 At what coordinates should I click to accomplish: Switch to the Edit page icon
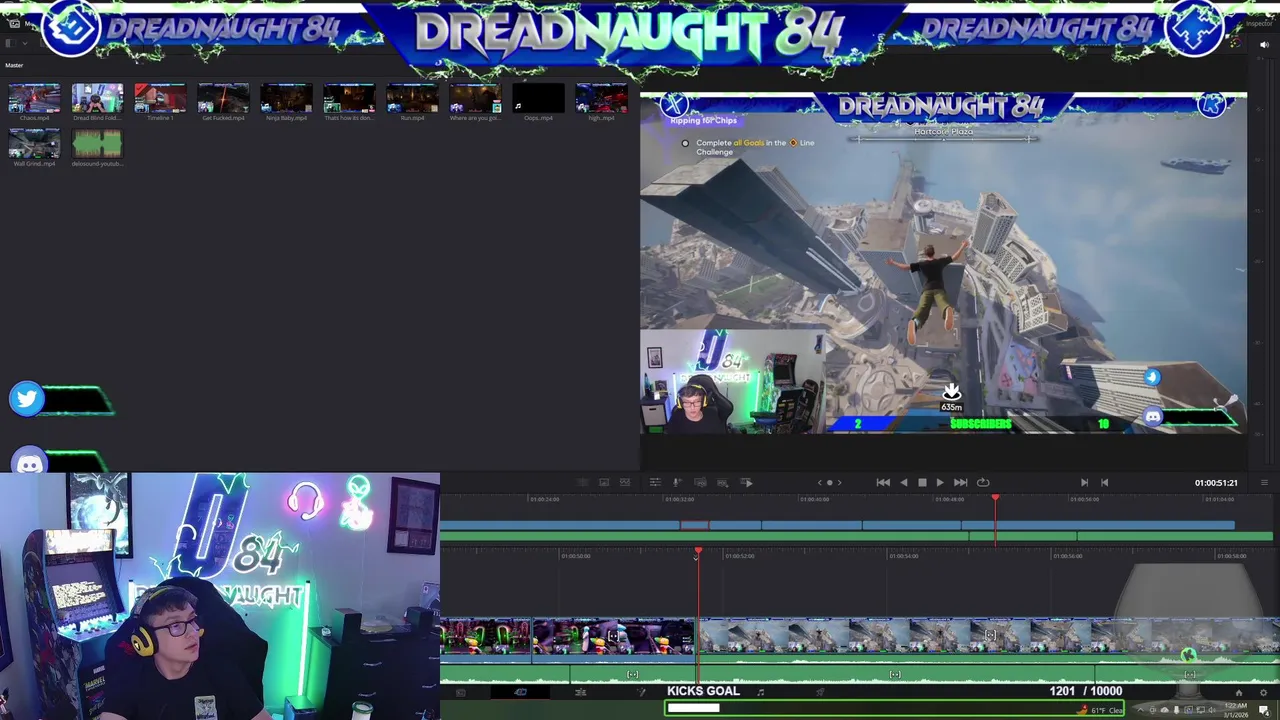pyautogui.click(x=580, y=692)
